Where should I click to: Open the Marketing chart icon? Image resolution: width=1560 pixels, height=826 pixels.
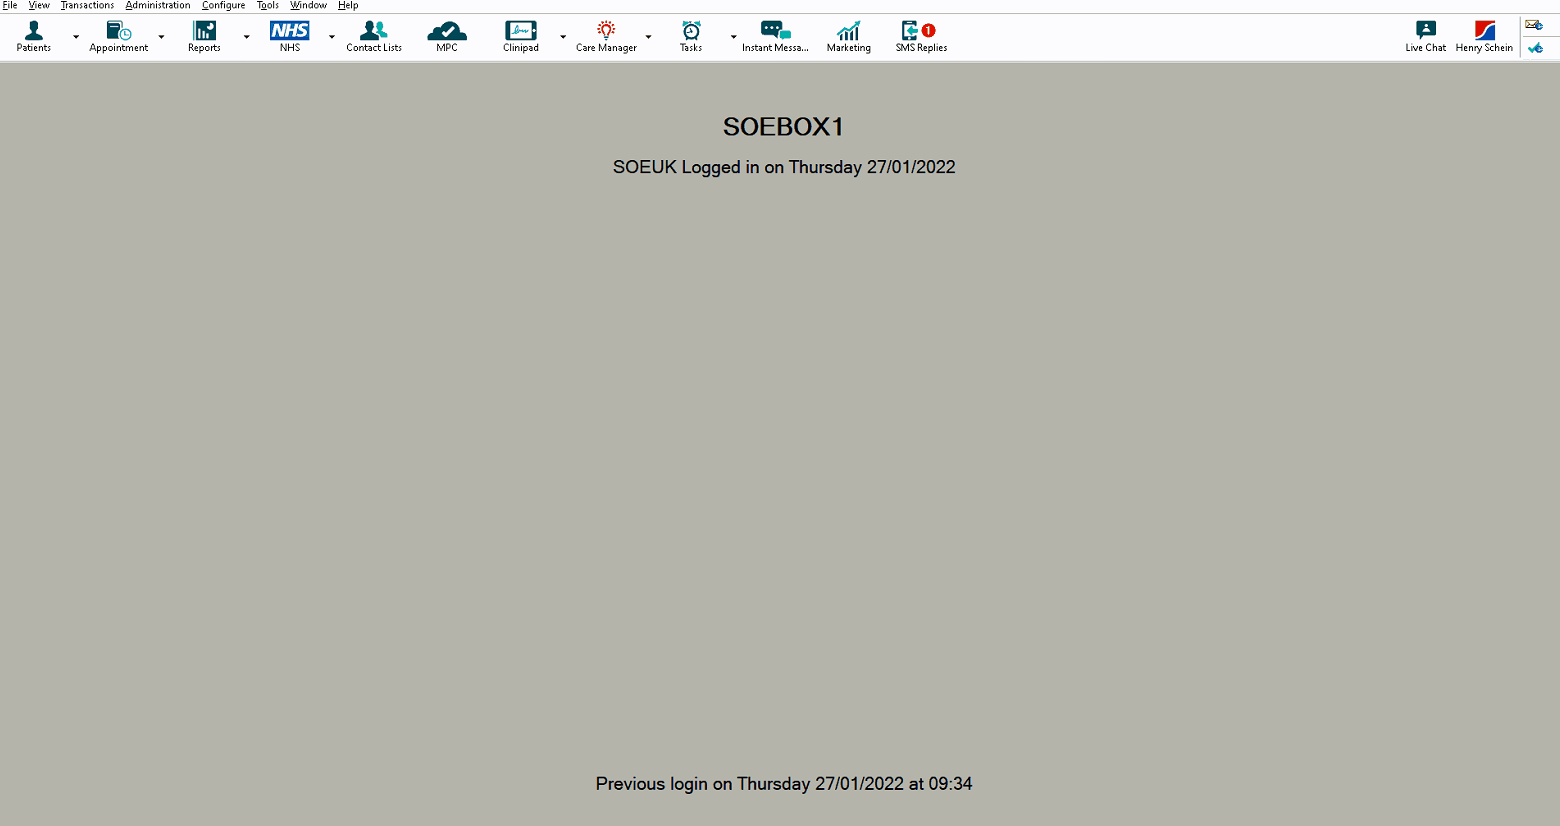click(x=848, y=33)
